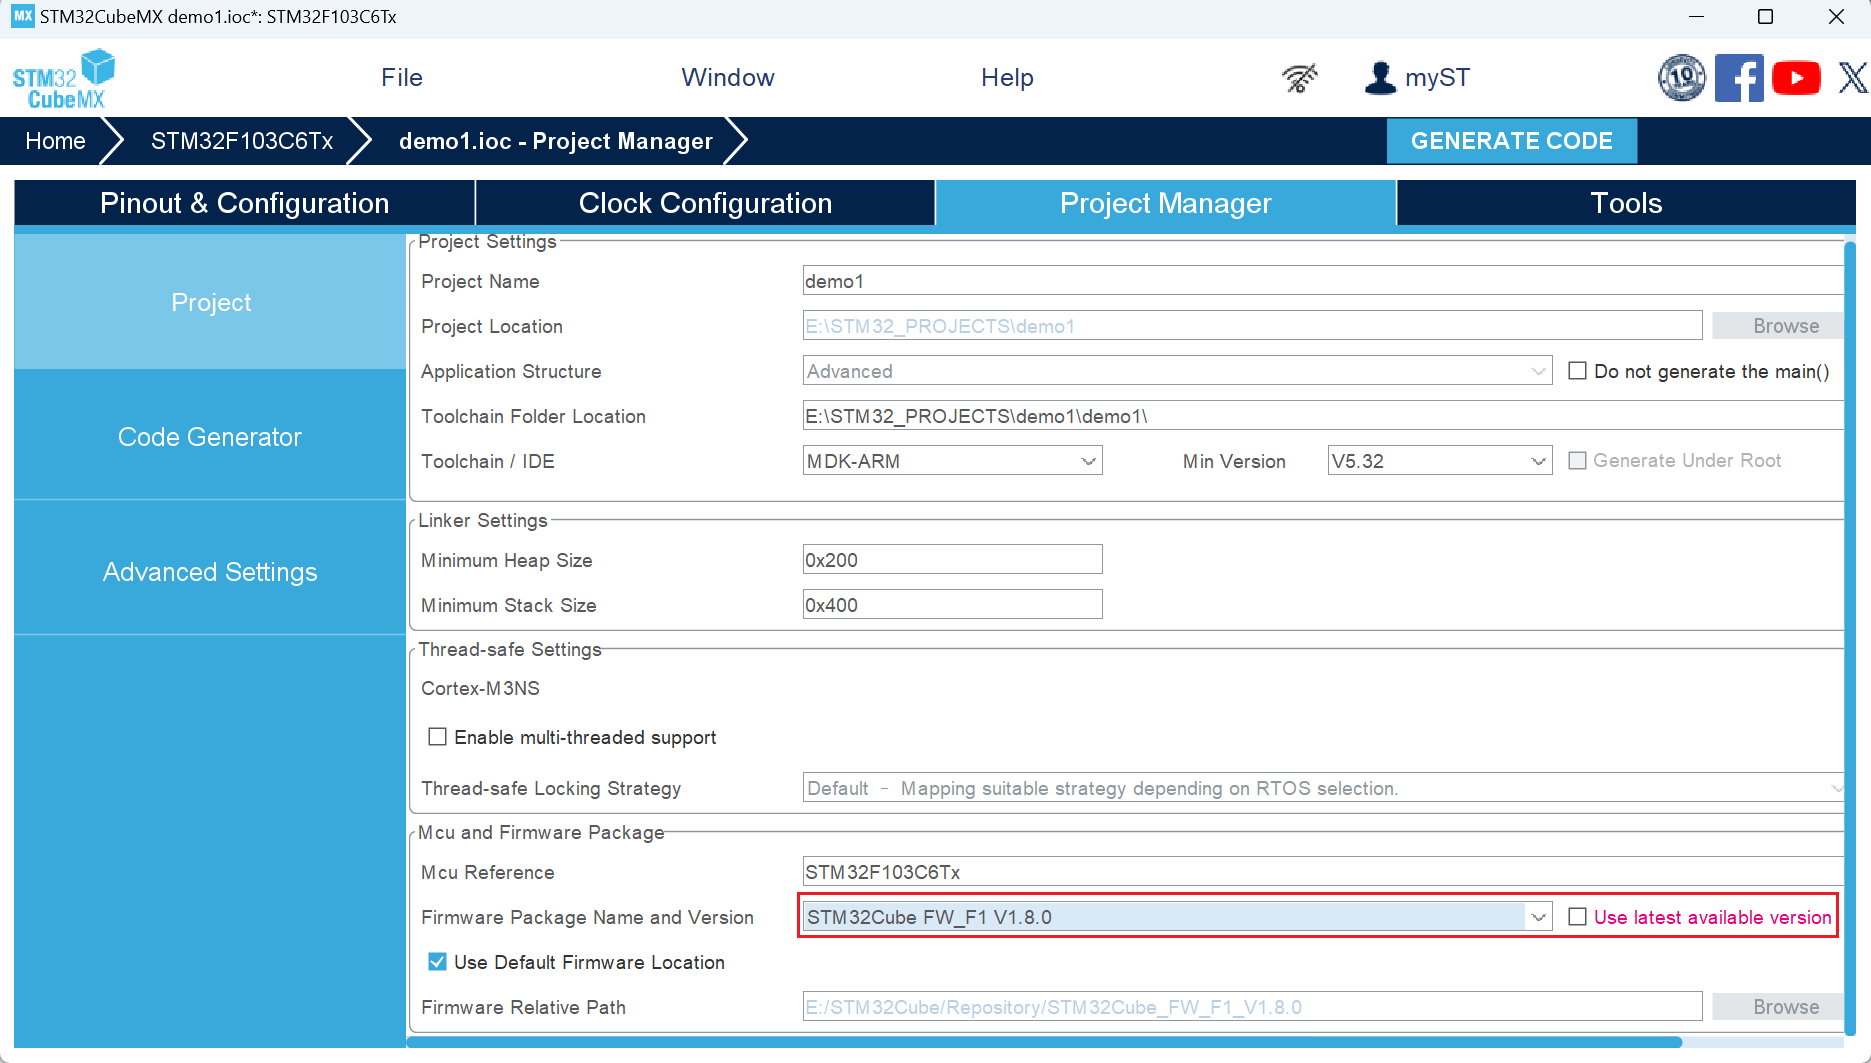Open the 10-year anniversary badge icon
1871x1063 pixels.
point(1682,77)
